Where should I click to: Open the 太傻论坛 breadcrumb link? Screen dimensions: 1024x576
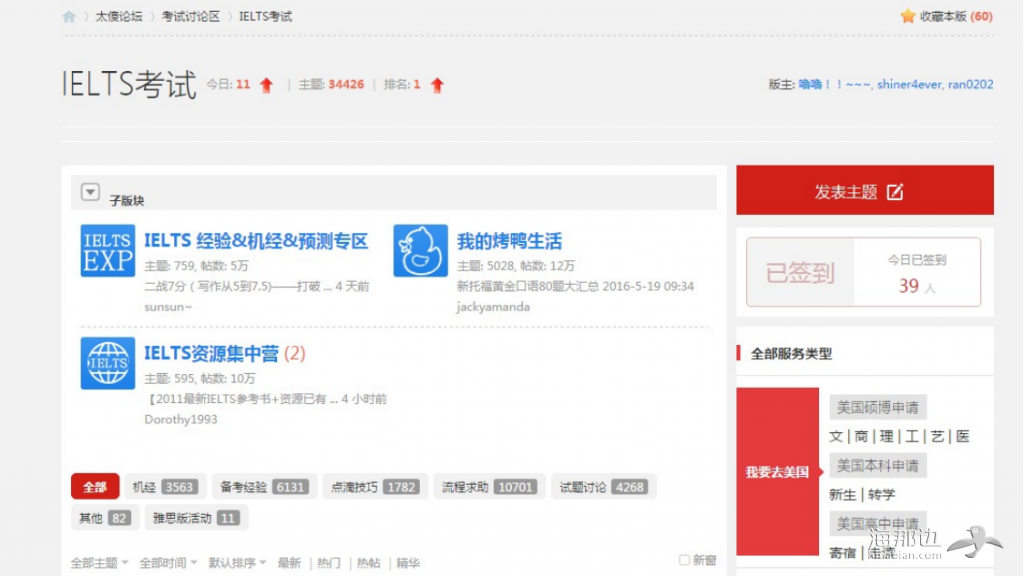click(119, 16)
